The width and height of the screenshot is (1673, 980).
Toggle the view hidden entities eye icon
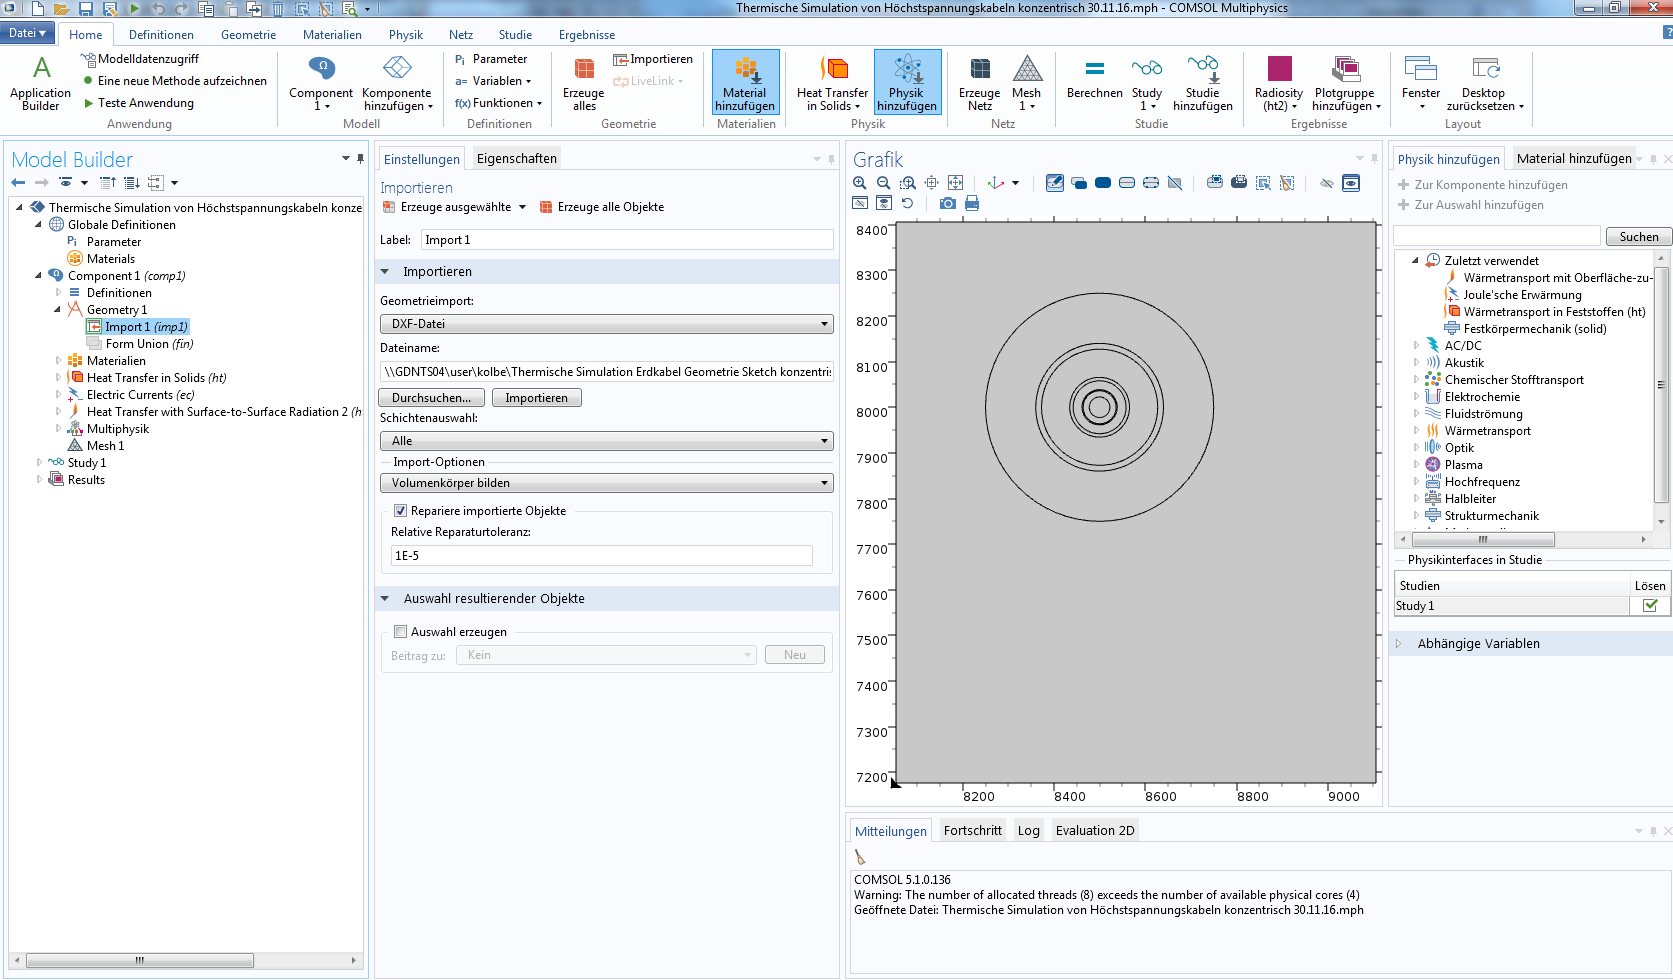click(x=1351, y=183)
